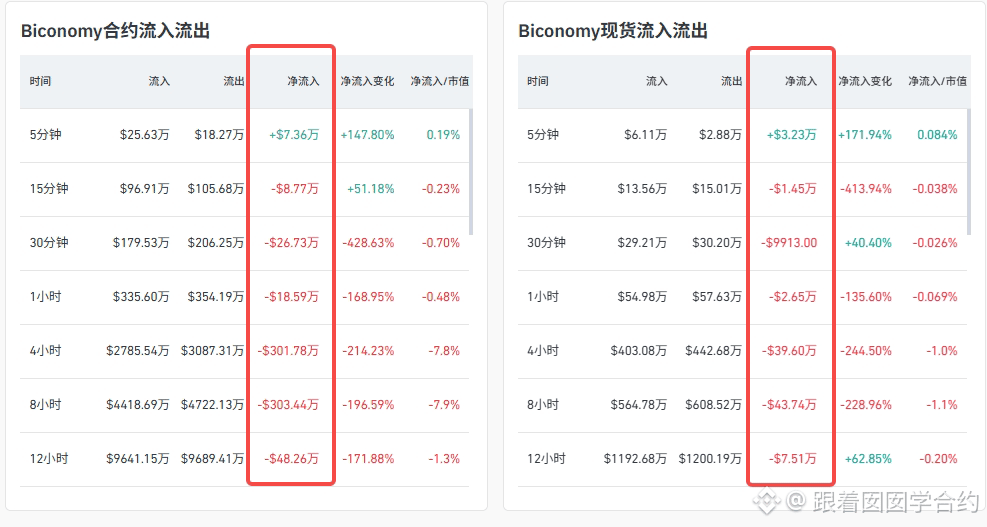
Task: Click net inflow +$3.23万
Action: click(x=791, y=135)
